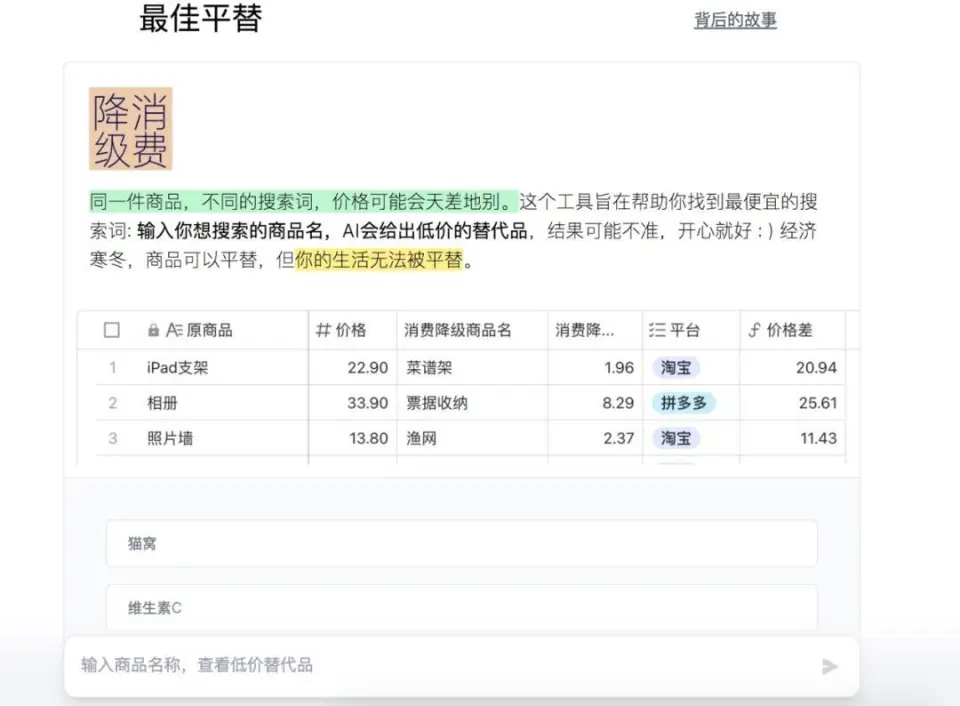
Task: Focus the 输入商品名称 input field
Action: tap(440, 666)
